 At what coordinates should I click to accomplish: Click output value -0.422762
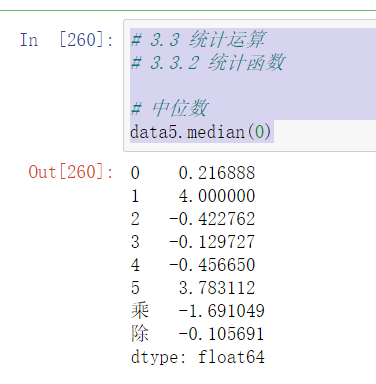212,219
